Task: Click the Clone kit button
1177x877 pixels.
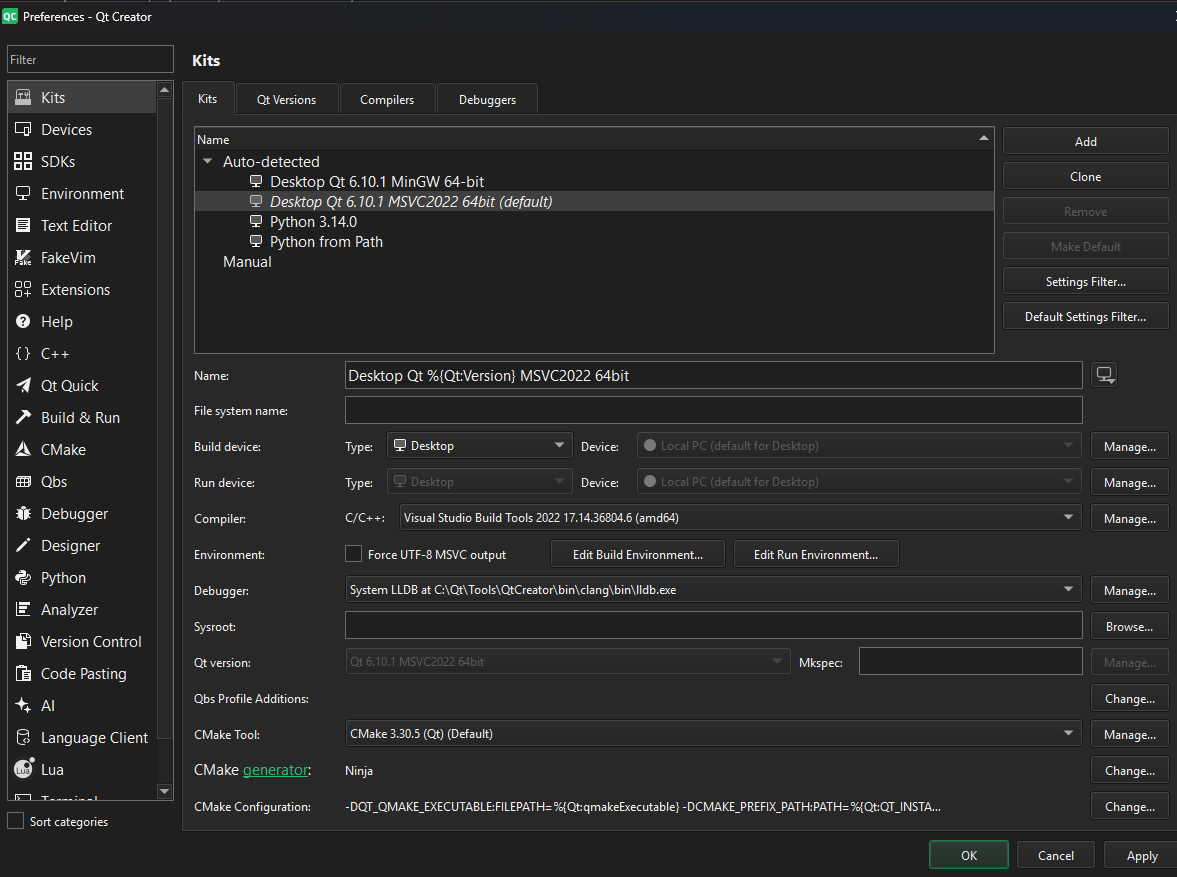Action: point(1085,177)
